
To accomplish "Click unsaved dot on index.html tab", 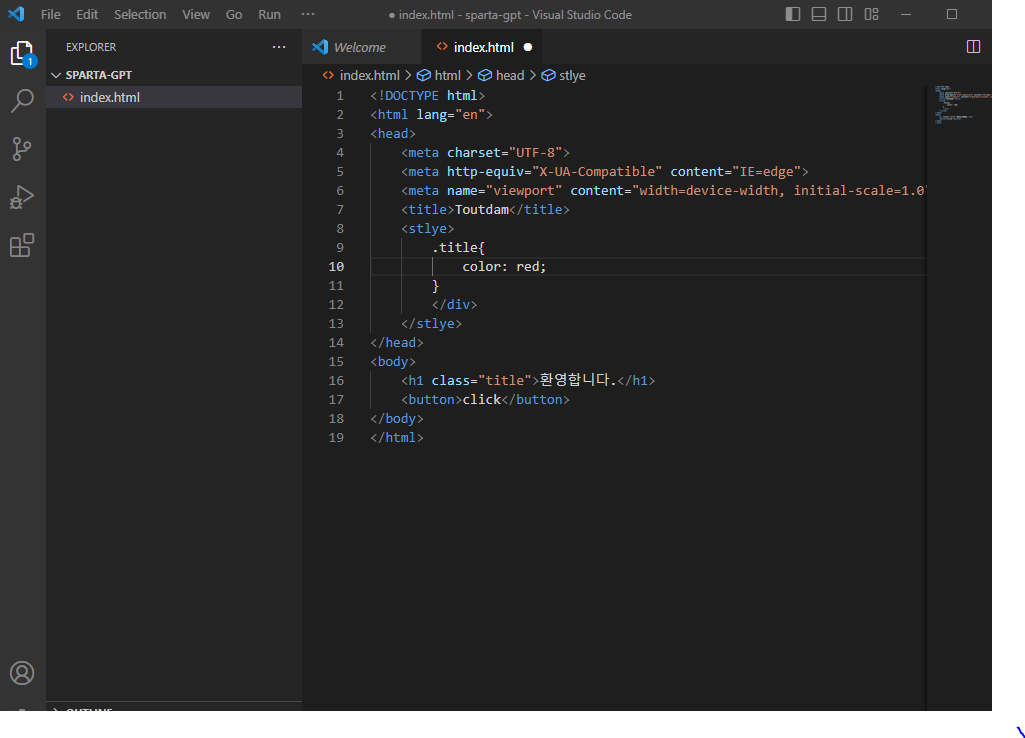I will point(528,47).
